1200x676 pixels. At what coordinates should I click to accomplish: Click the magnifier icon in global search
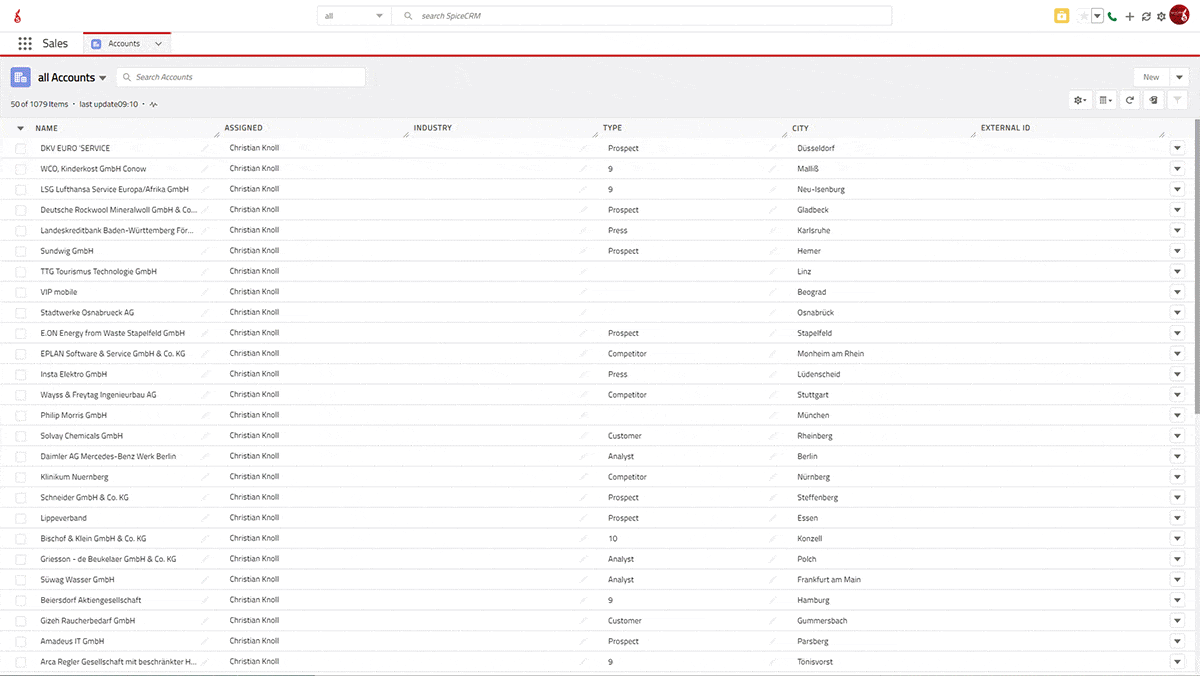pyautogui.click(x=408, y=16)
